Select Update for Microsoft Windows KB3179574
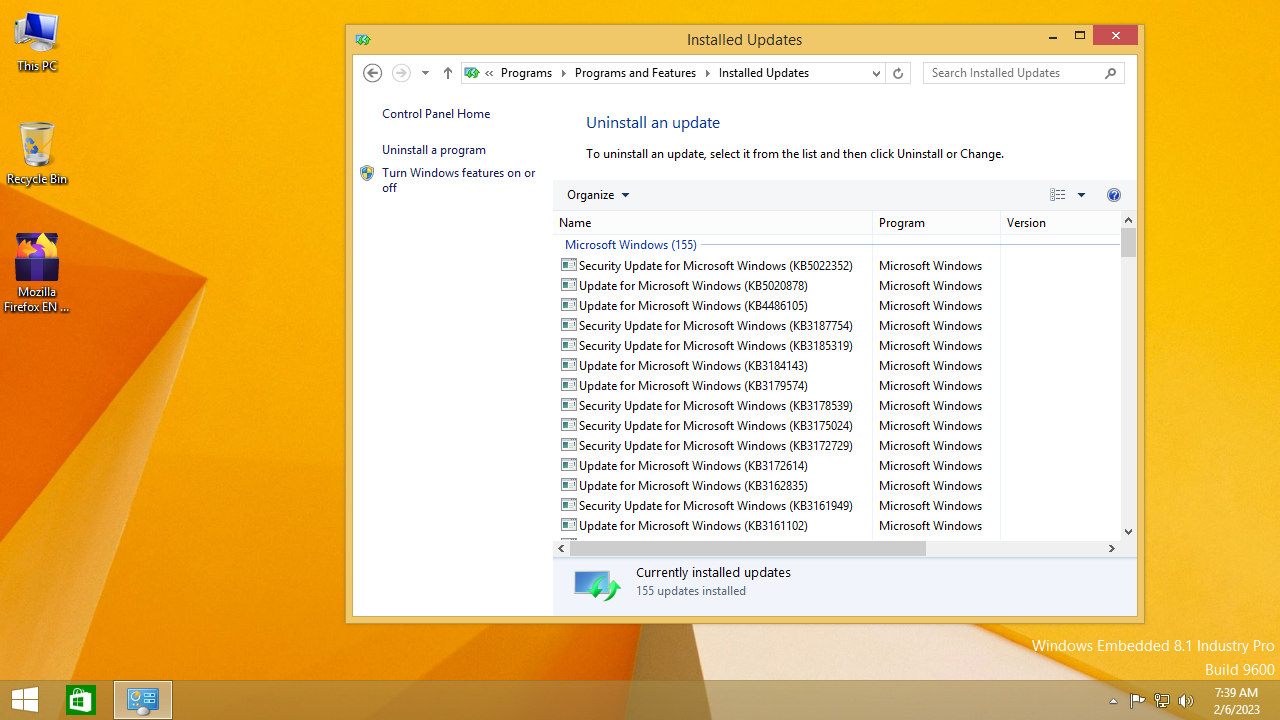 [838, 385]
